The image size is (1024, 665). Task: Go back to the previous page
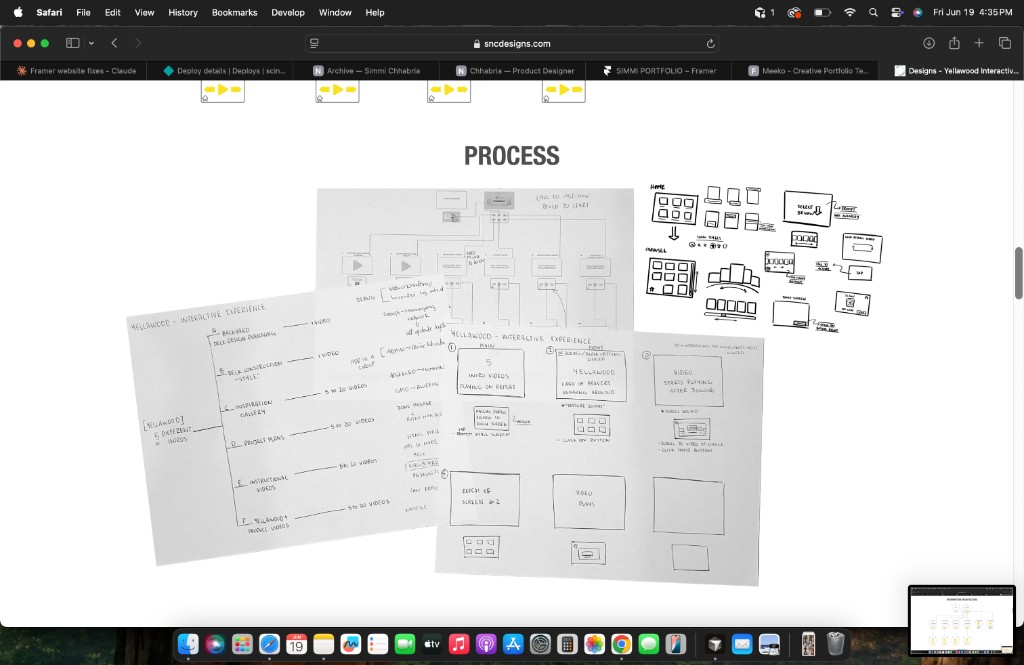114,43
